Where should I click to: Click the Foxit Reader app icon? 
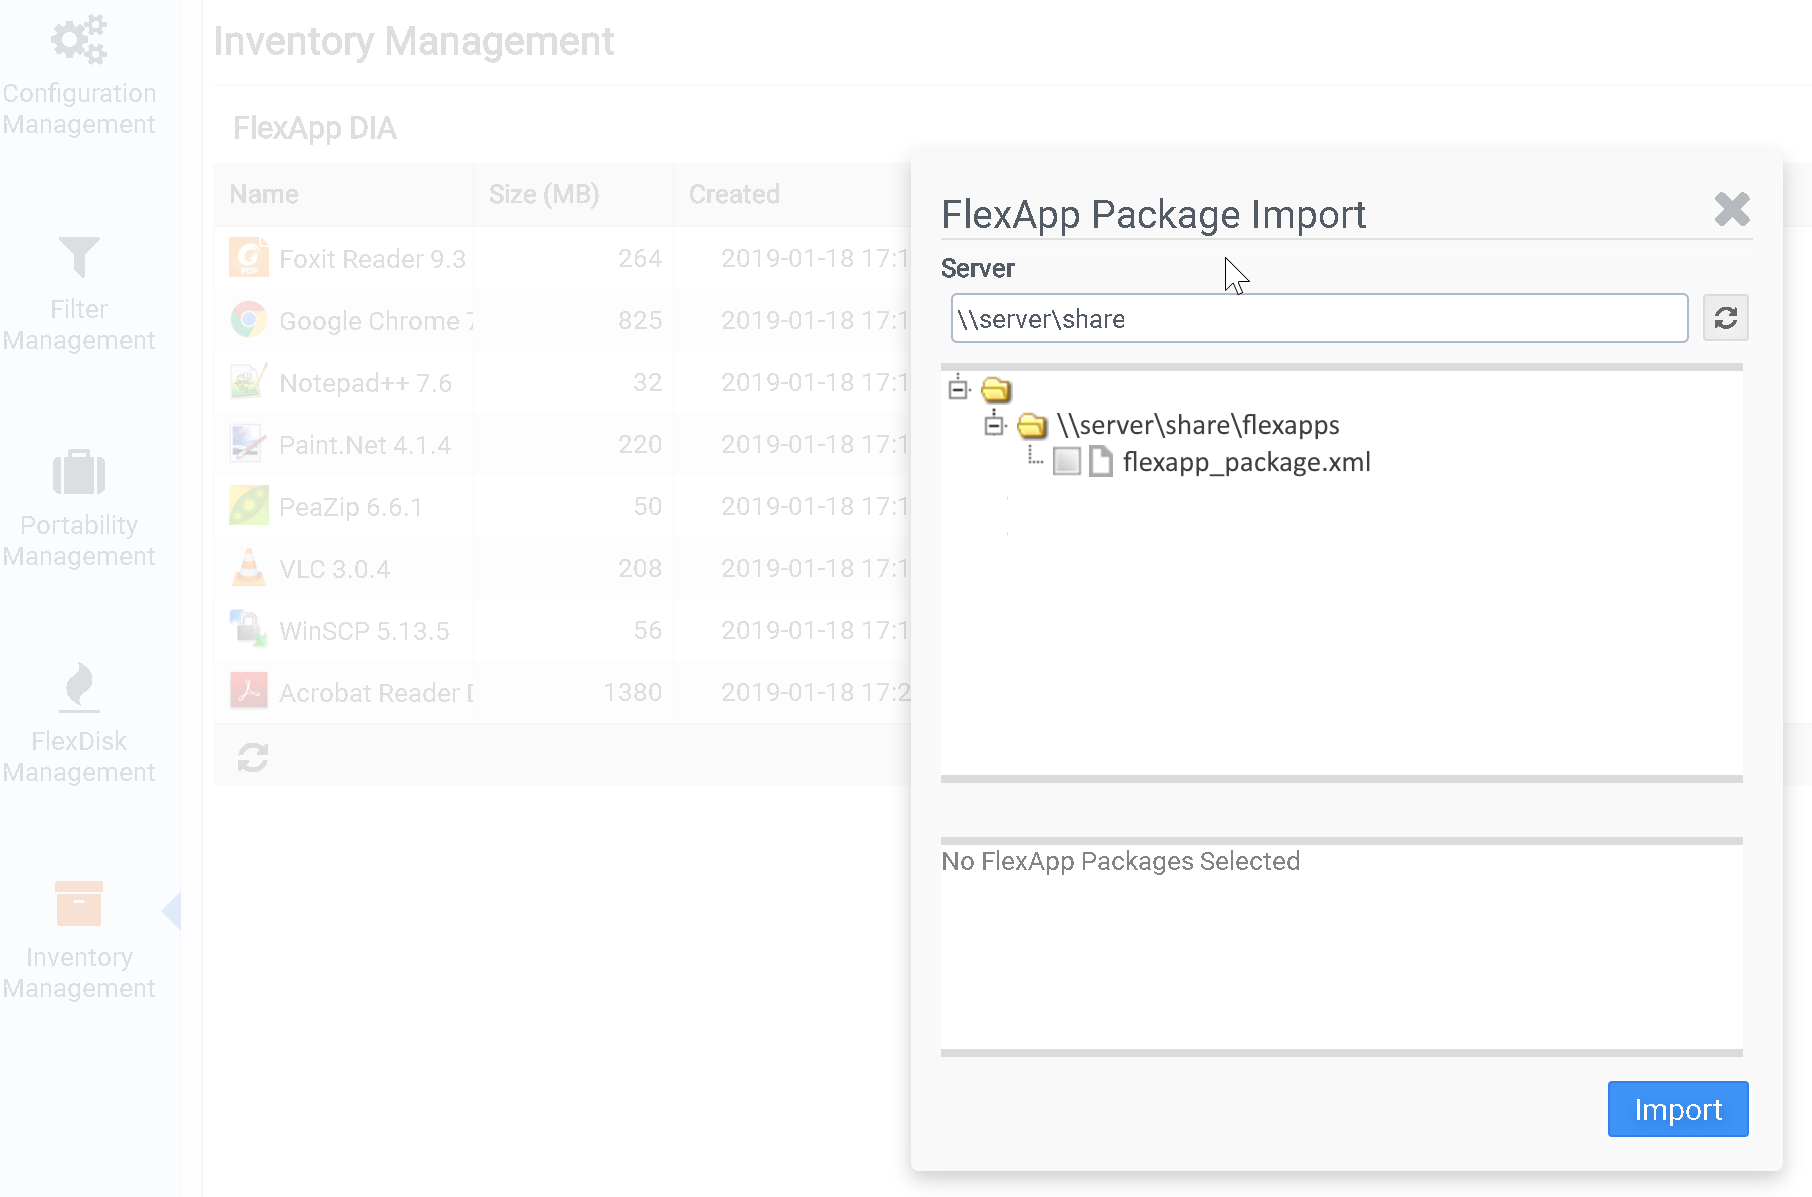tap(248, 258)
